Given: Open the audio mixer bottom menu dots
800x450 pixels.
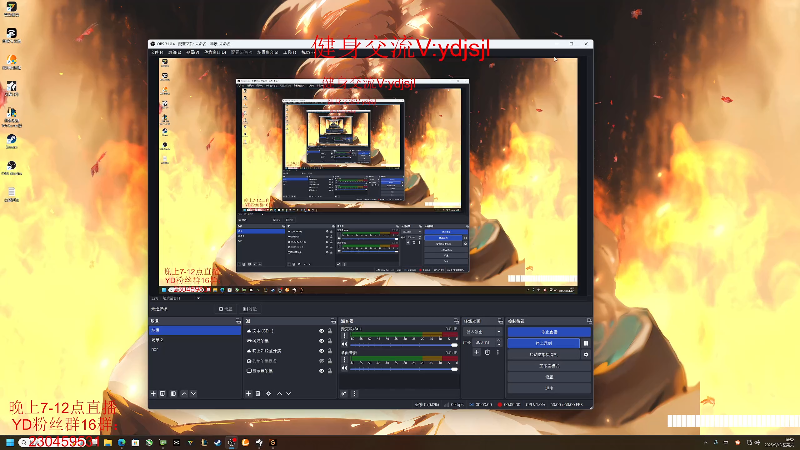Looking at the screenshot, I should pos(355,393).
